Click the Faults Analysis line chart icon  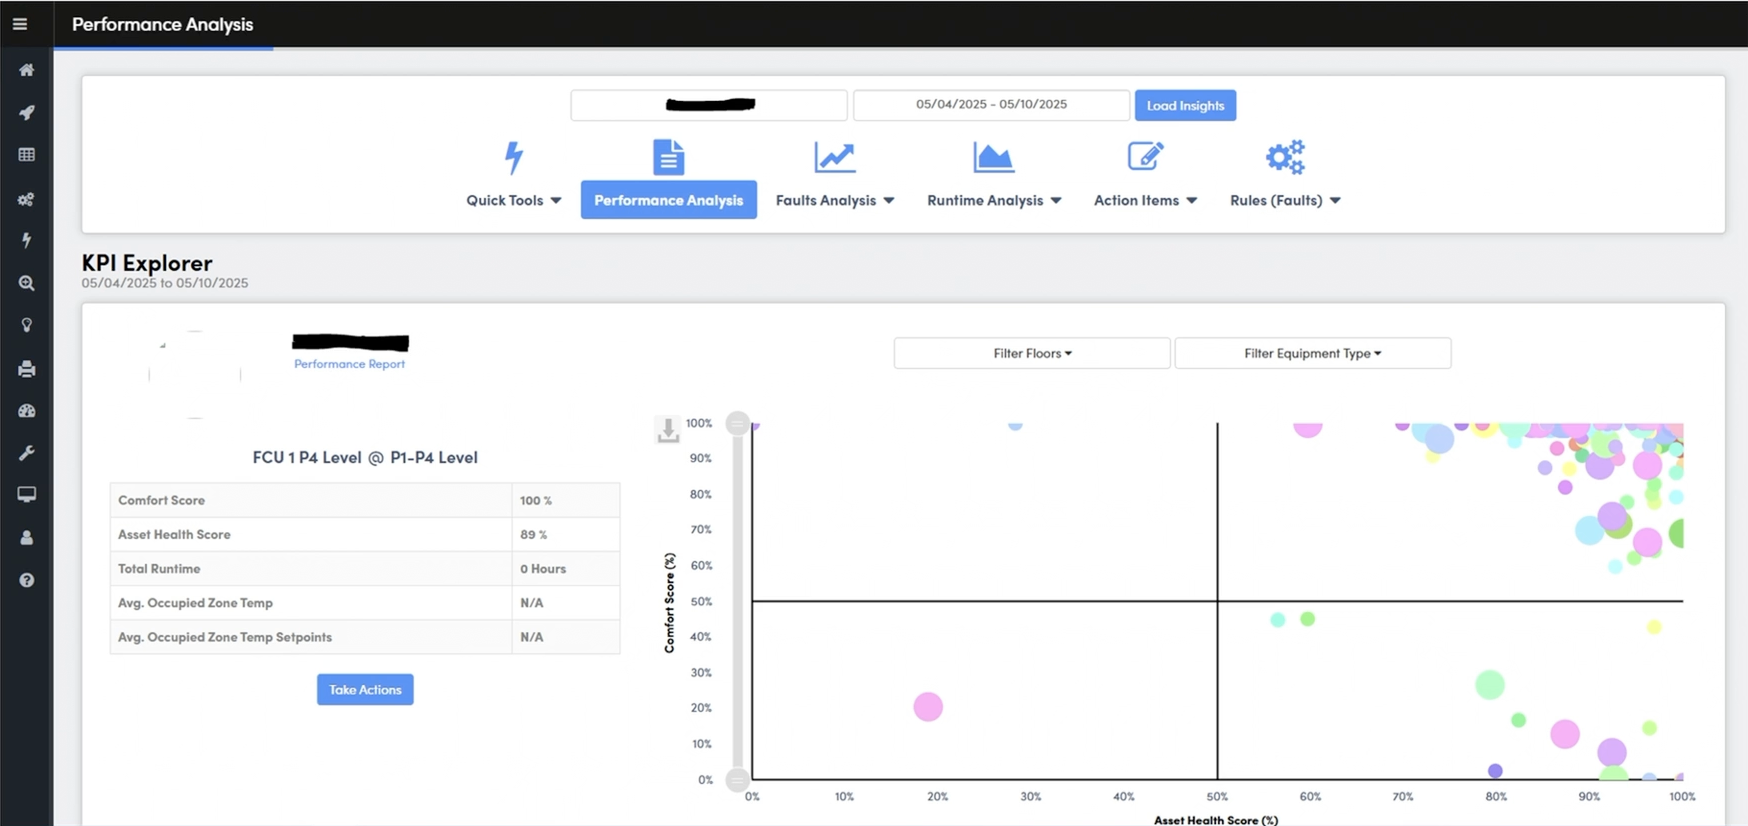(x=834, y=157)
